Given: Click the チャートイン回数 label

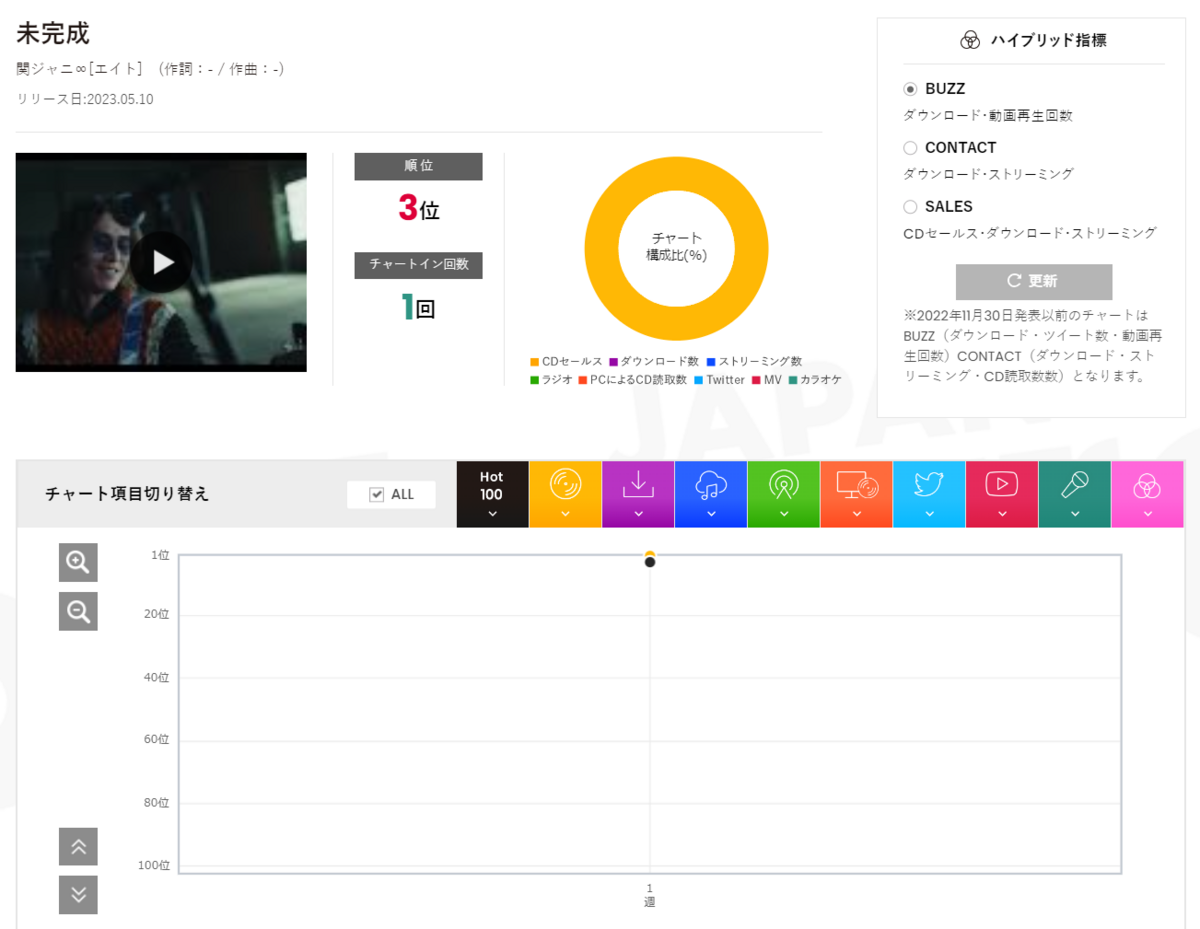Looking at the screenshot, I should point(418,264).
